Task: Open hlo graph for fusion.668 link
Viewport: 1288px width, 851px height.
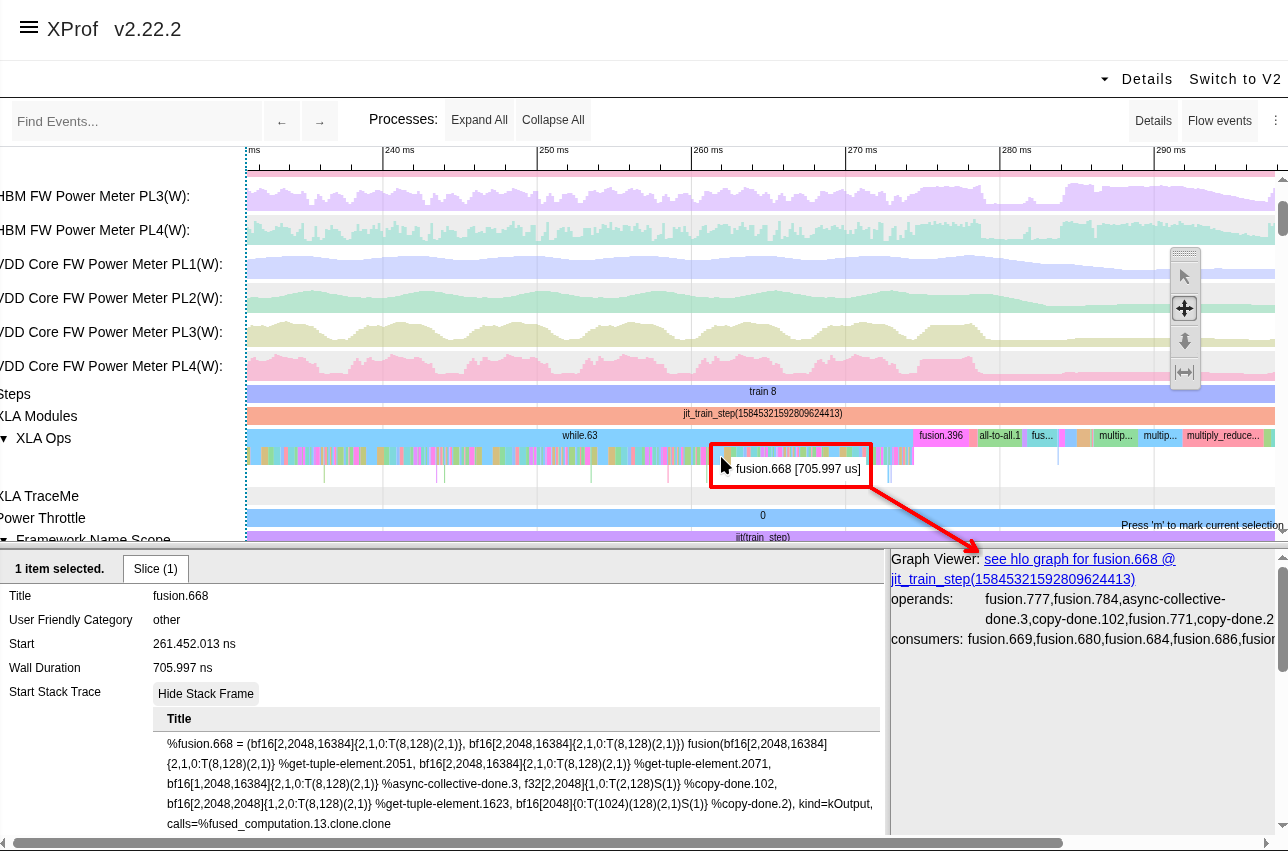Action: click(1033, 569)
